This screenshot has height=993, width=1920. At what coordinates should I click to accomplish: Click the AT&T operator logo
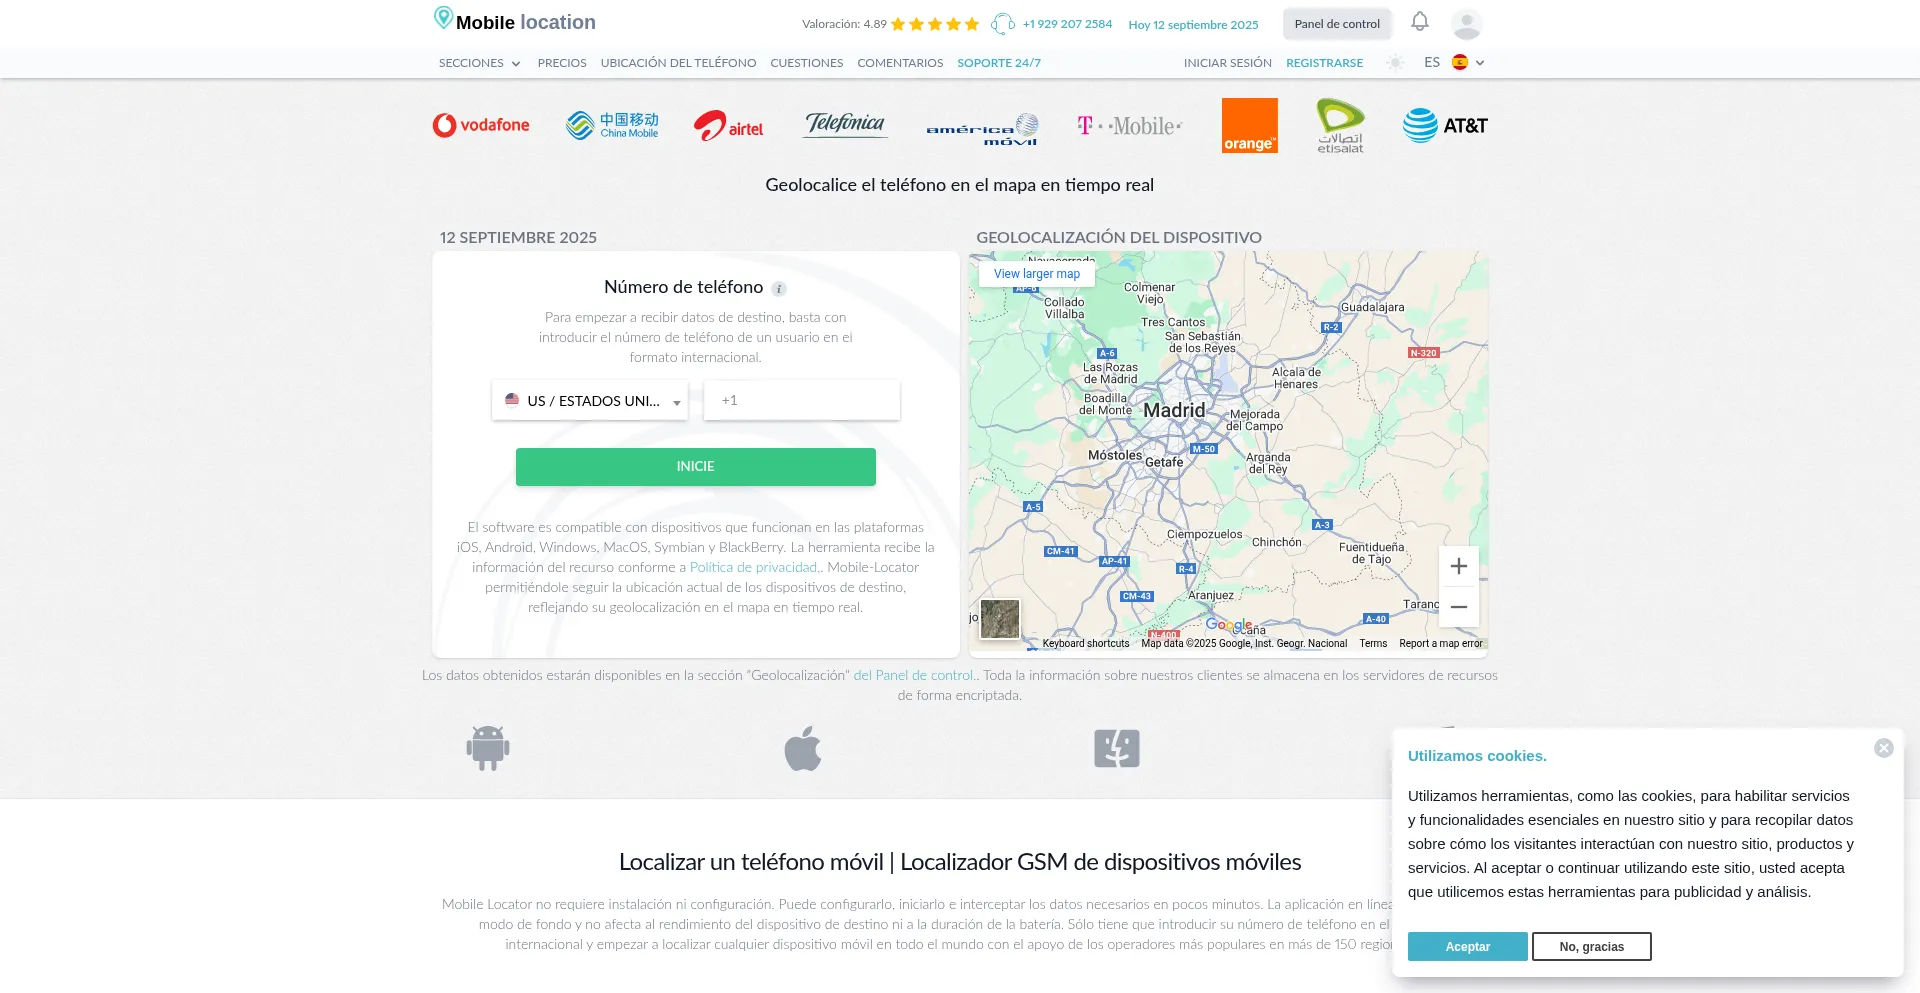click(x=1445, y=125)
